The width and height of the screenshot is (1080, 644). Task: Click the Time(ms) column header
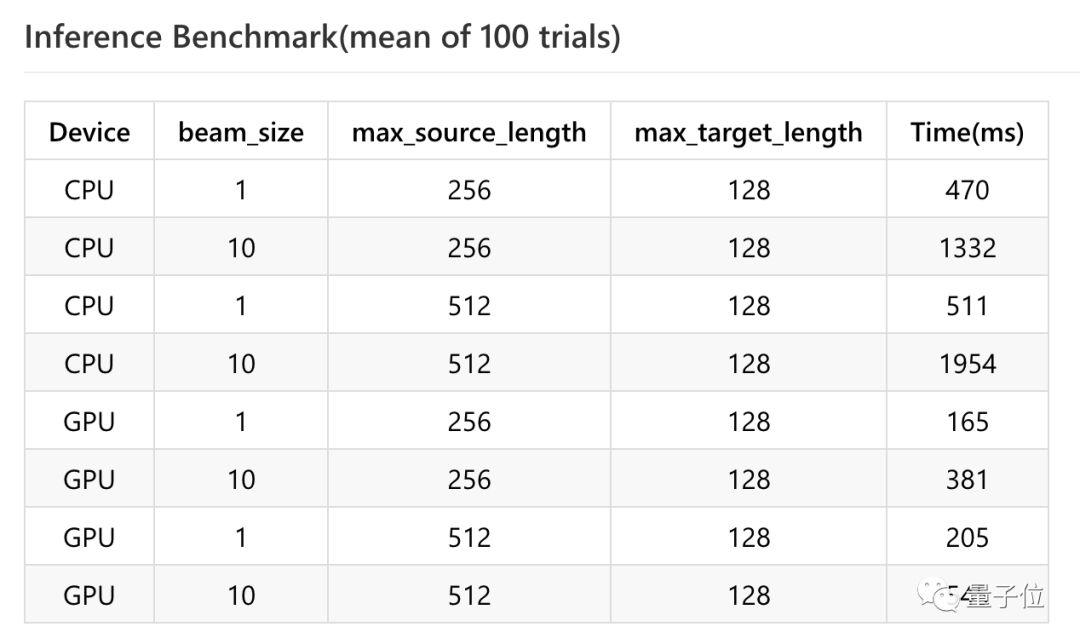click(x=967, y=132)
